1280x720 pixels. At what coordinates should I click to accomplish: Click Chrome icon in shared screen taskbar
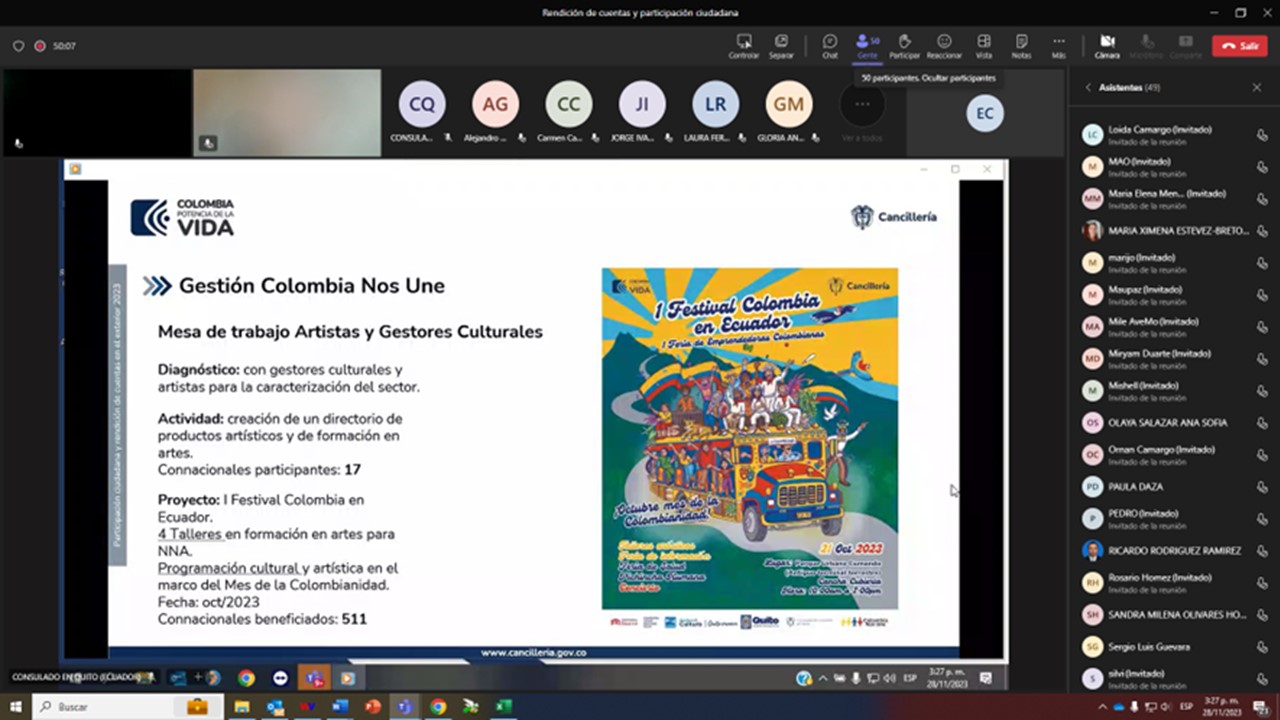tap(246, 678)
